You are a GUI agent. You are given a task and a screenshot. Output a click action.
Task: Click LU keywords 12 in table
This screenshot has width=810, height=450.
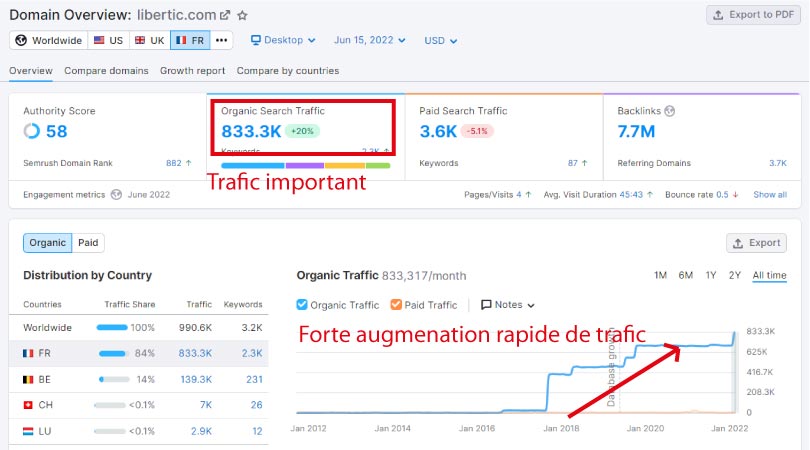click(x=257, y=431)
